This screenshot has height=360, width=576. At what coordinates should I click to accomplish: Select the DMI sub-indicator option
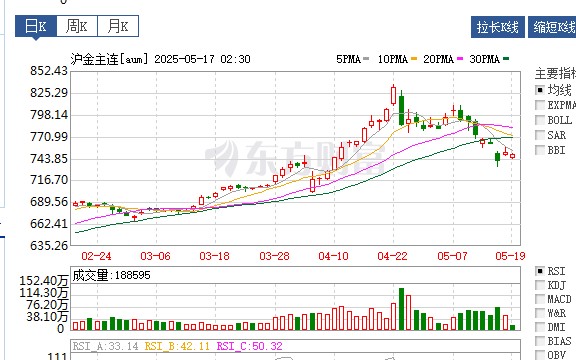click(x=540, y=327)
